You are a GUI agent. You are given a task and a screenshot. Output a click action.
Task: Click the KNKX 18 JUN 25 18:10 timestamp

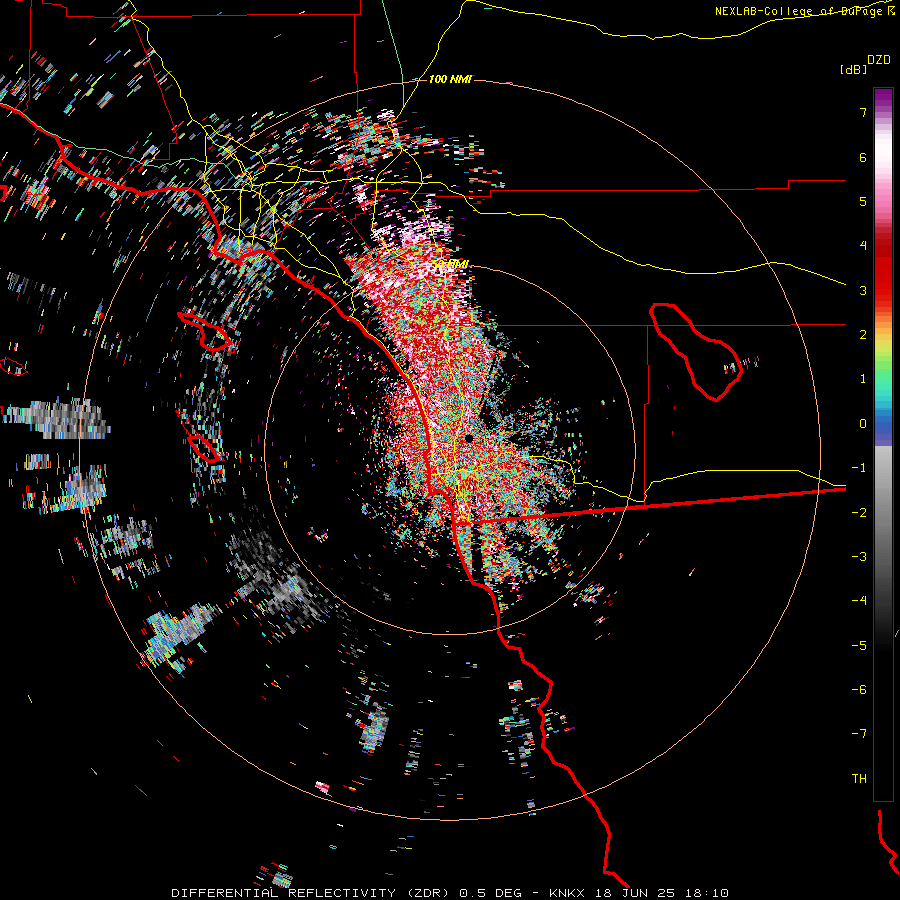click(x=639, y=893)
